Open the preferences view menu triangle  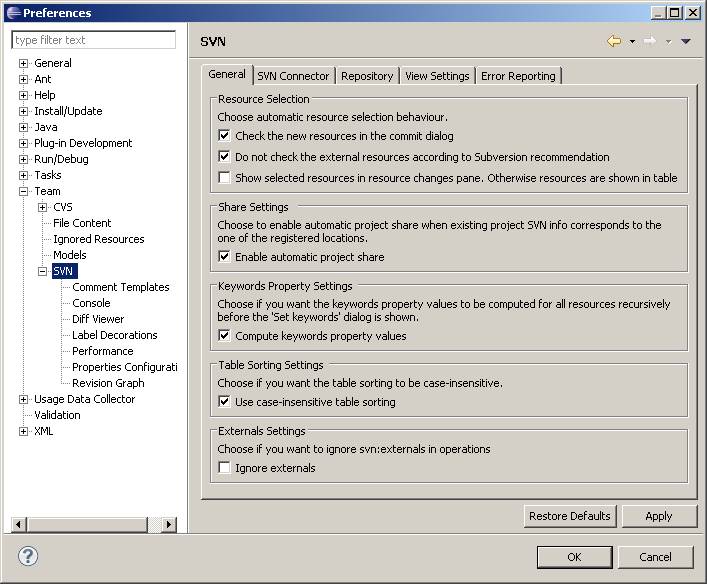click(x=686, y=41)
